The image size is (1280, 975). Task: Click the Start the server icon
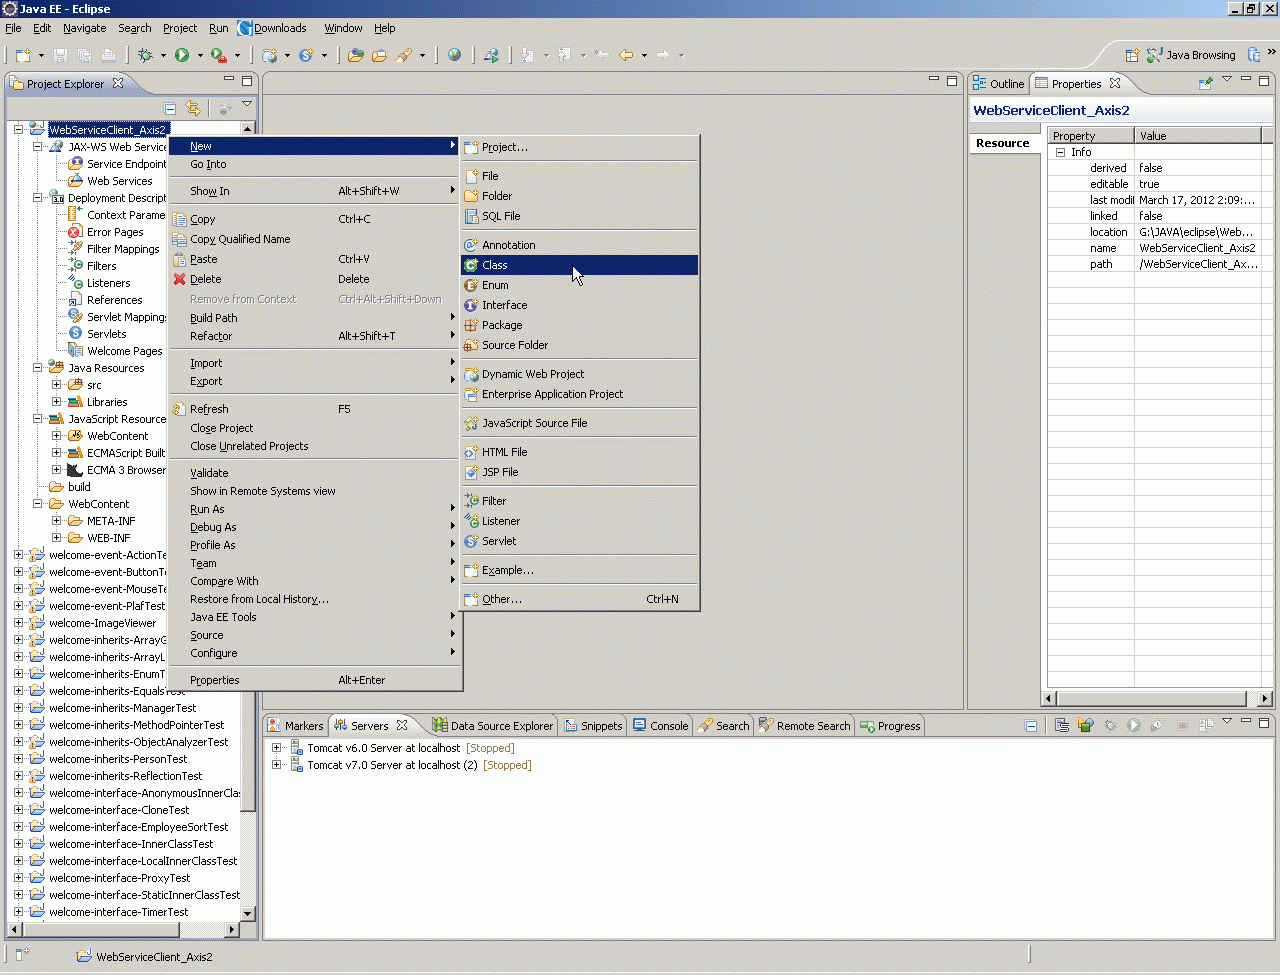point(1134,726)
